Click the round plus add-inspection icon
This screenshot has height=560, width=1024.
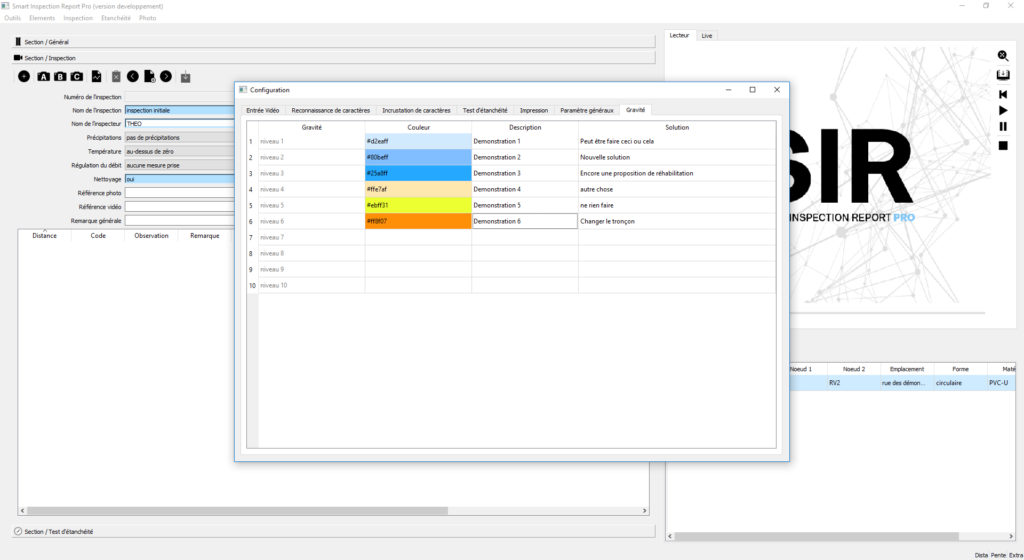click(x=24, y=76)
